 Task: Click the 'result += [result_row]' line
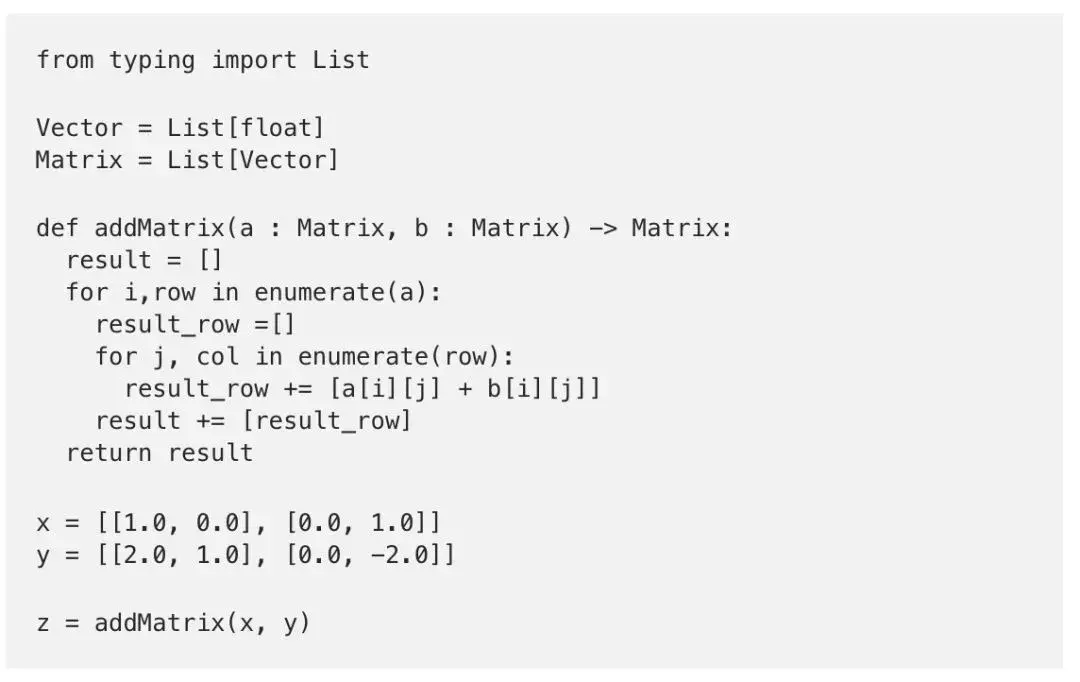(253, 420)
